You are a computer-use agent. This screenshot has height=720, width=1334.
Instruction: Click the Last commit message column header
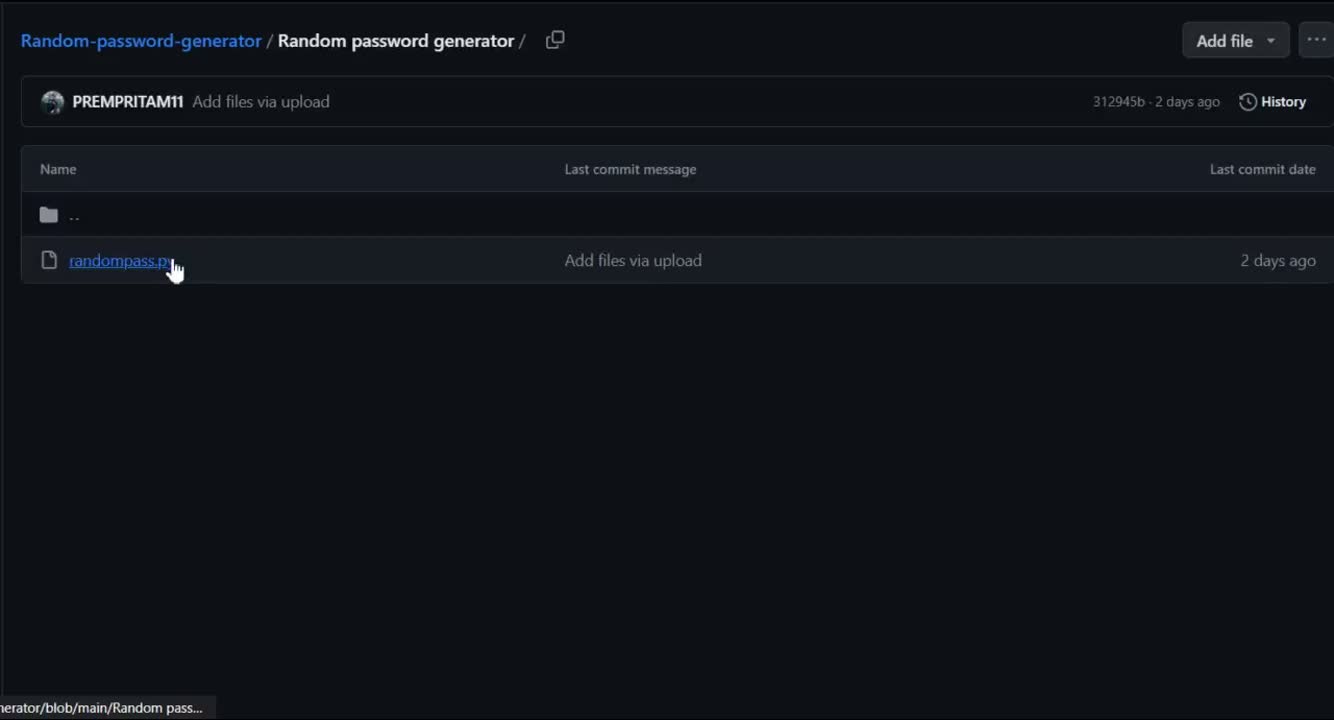(630, 169)
